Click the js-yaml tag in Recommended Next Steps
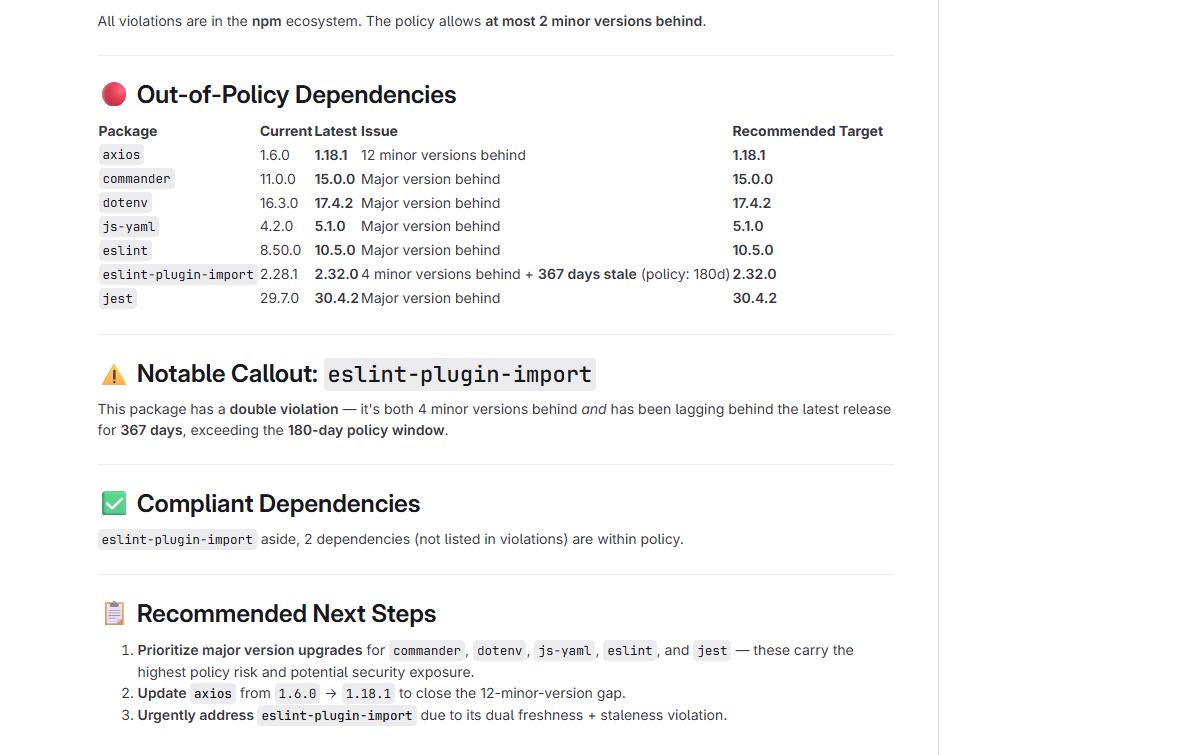 (x=564, y=650)
